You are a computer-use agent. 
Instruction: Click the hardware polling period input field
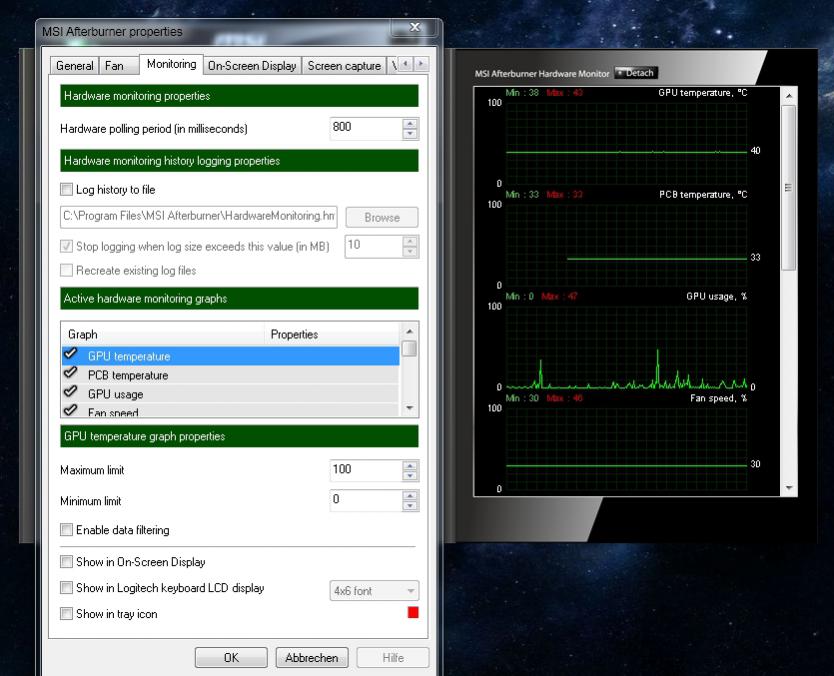pos(366,128)
